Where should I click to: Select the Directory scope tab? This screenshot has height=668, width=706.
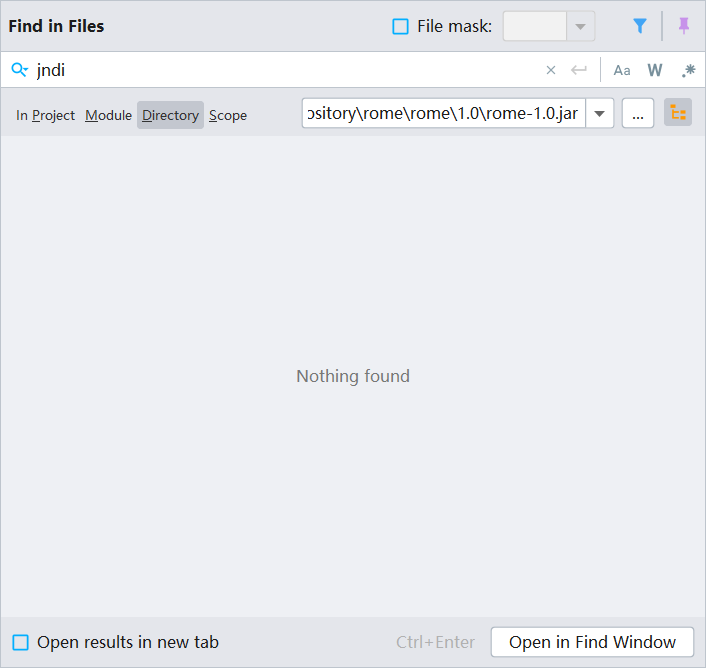pyautogui.click(x=170, y=115)
